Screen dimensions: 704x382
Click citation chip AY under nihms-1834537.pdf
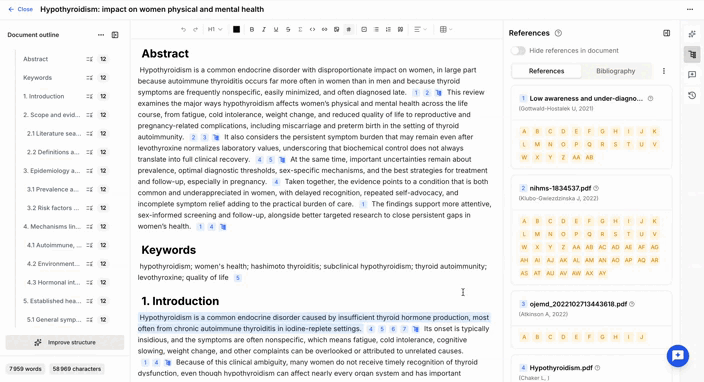[x=603, y=273]
